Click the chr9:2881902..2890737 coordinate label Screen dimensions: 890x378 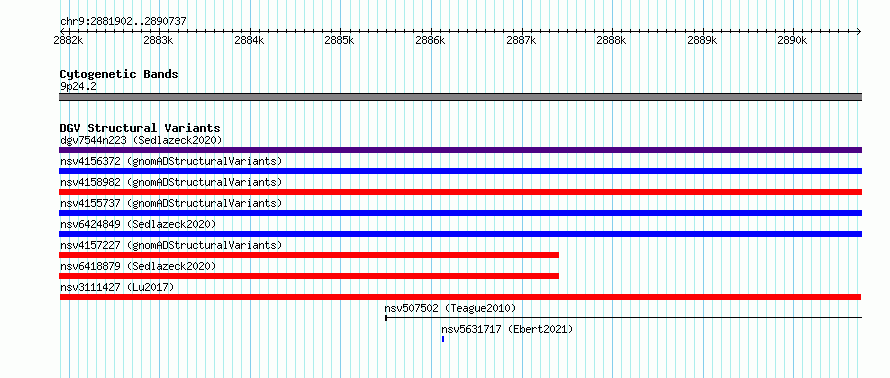click(123, 22)
